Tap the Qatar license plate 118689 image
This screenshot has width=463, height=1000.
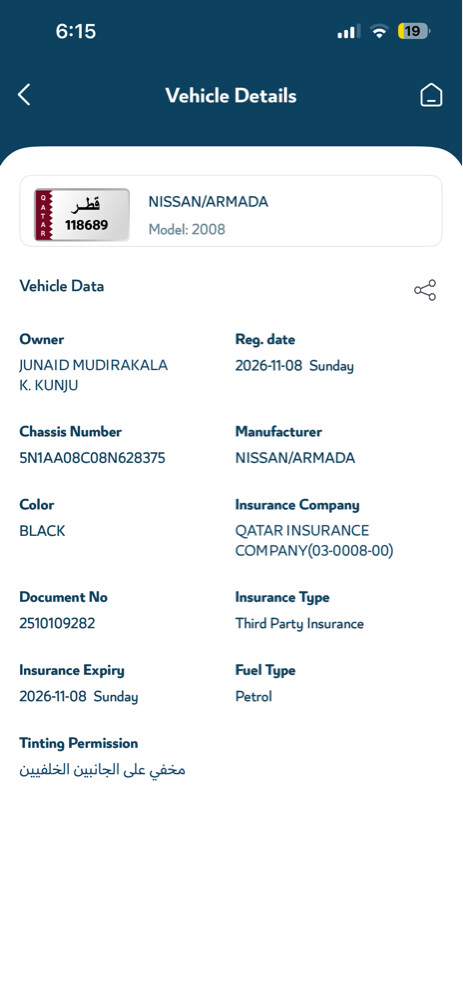click(82, 215)
